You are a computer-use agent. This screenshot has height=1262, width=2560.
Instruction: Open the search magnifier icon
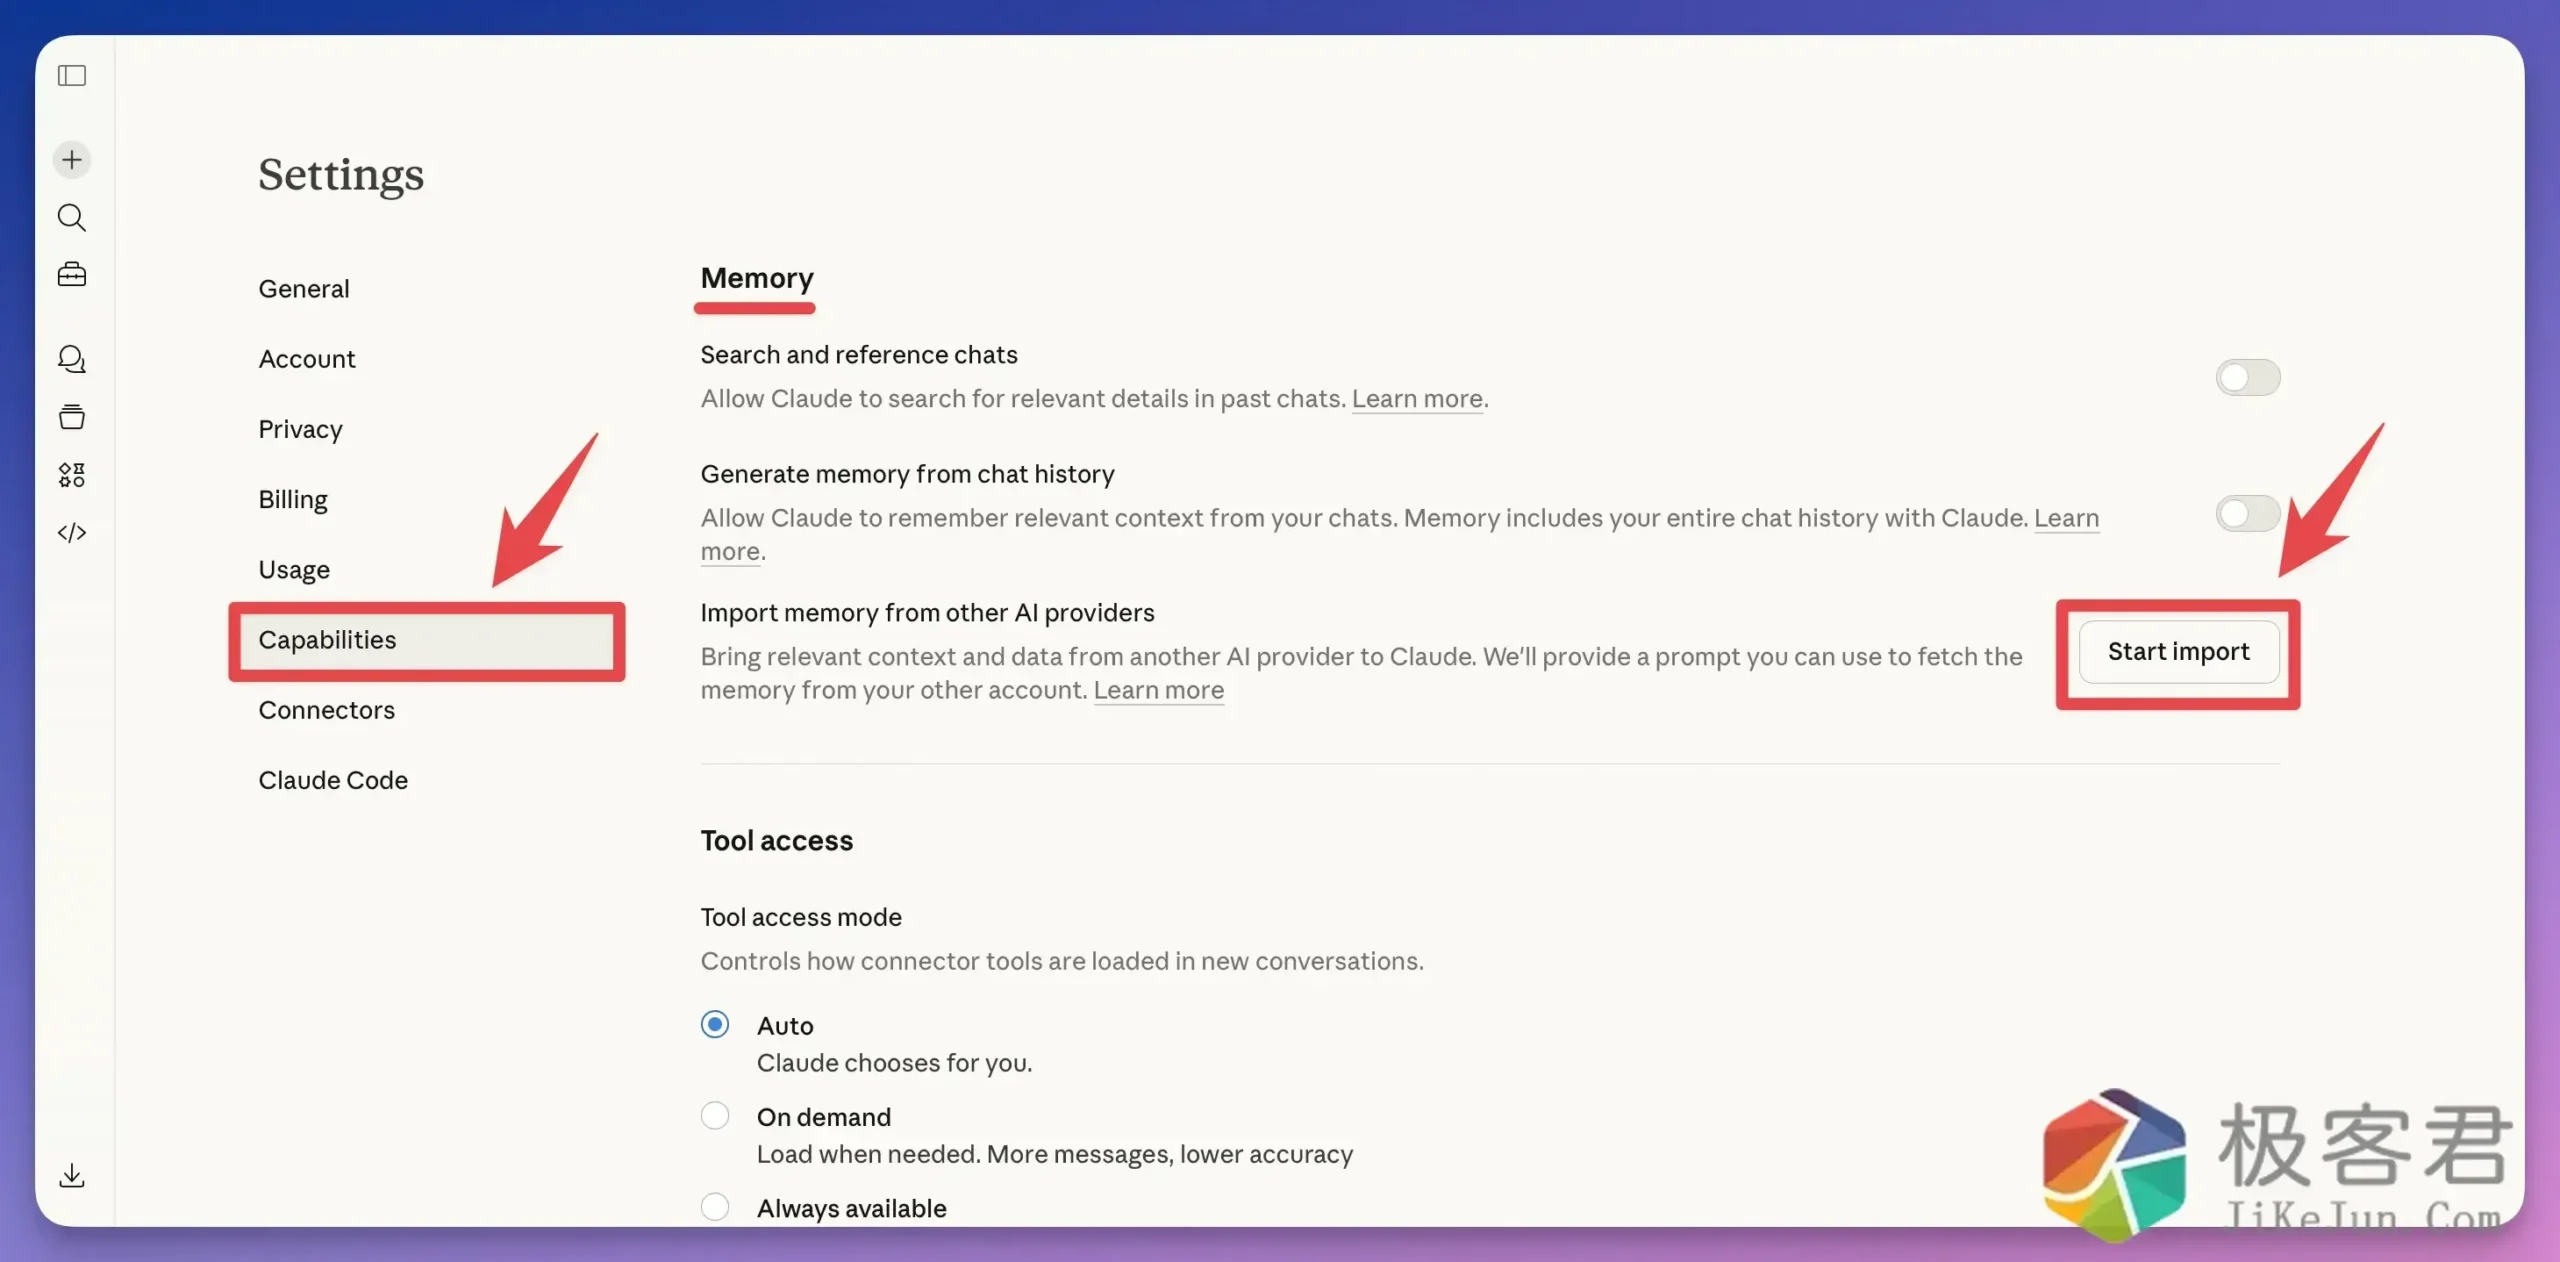(x=72, y=217)
